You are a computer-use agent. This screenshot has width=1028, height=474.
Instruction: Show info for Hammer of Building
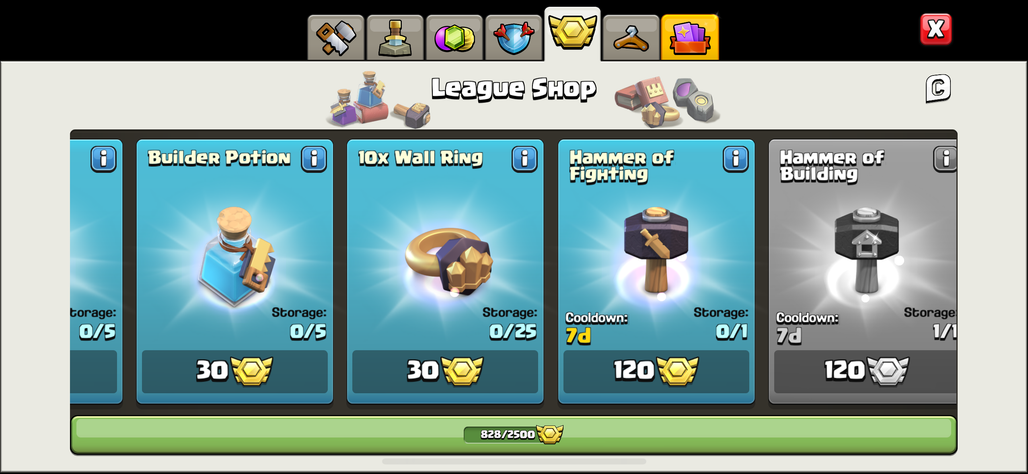945,159
